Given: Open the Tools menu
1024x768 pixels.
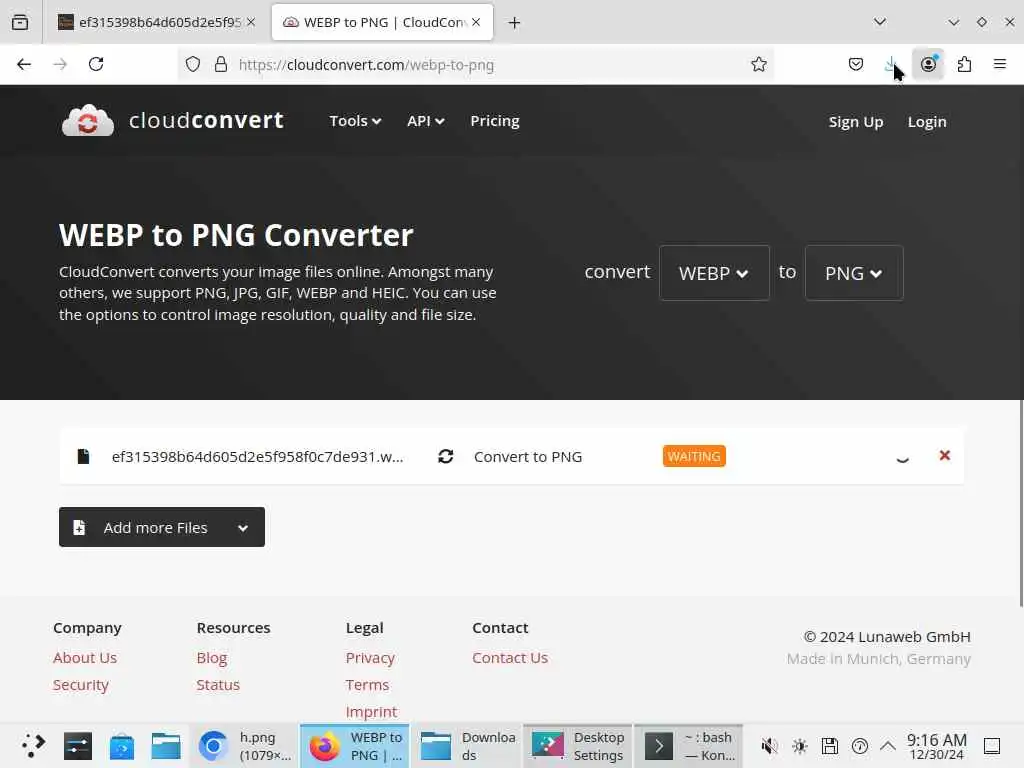Looking at the screenshot, I should coord(355,121).
